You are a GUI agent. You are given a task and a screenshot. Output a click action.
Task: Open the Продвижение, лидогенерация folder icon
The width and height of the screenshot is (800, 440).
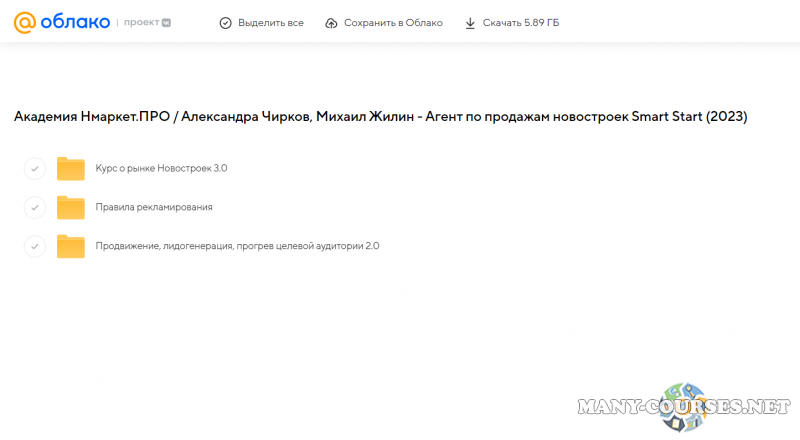(x=71, y=246)
